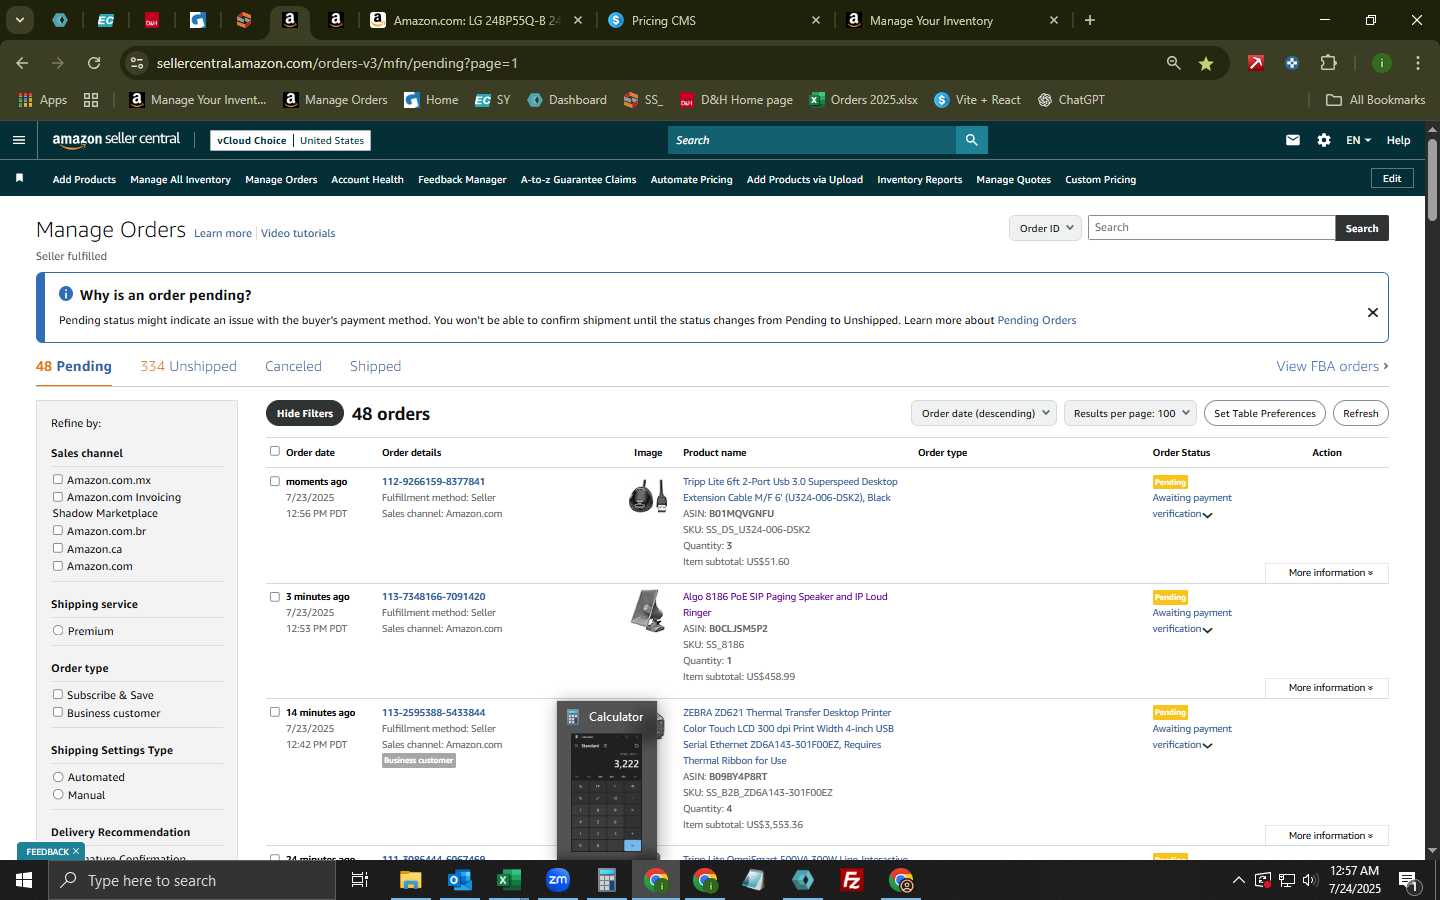
Task: Open File Explorer from the taskbar
Action: 411,880
